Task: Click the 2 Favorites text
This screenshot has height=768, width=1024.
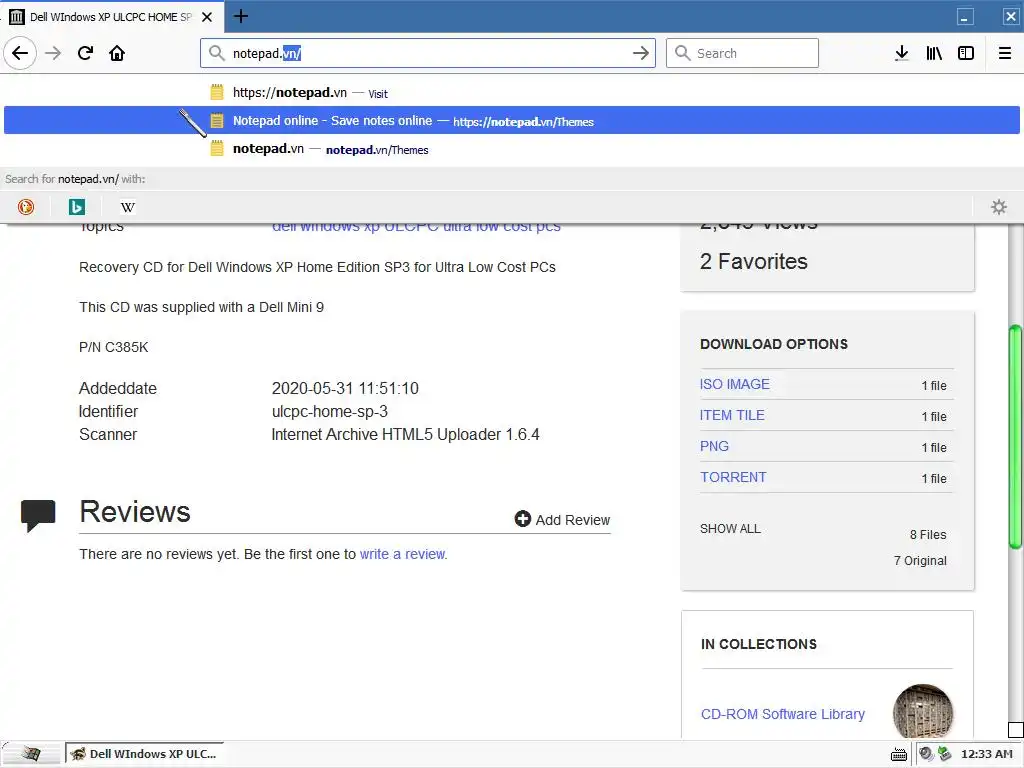Action: pos(754,261)
